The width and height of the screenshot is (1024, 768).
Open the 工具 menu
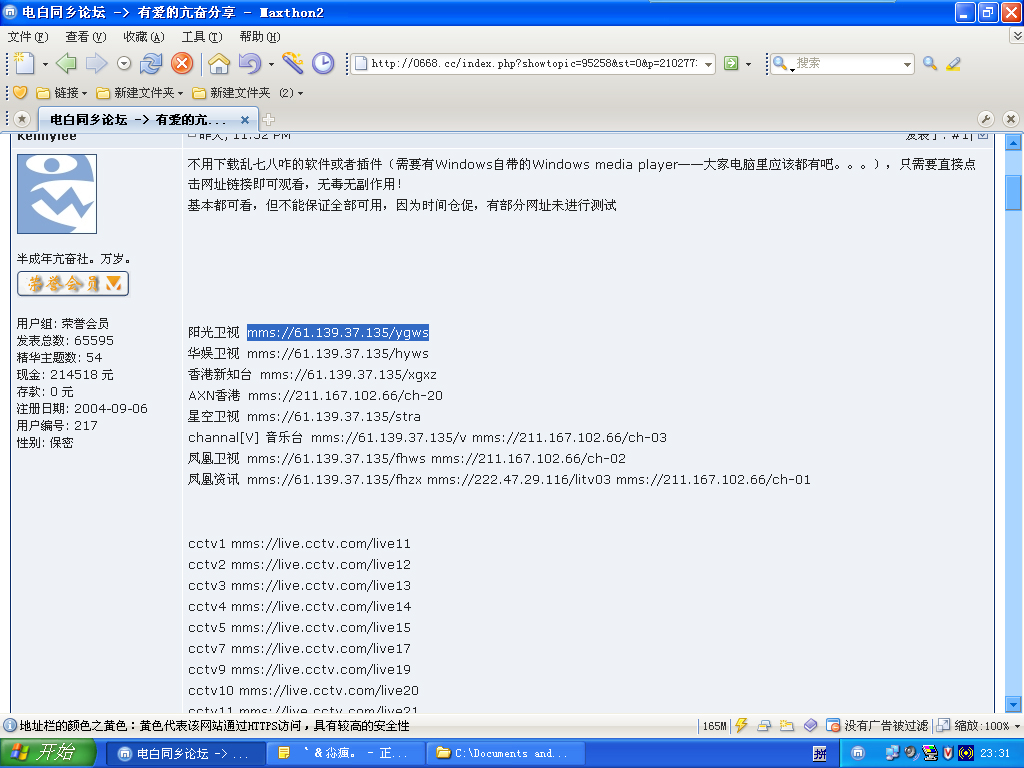click(201, 37)
